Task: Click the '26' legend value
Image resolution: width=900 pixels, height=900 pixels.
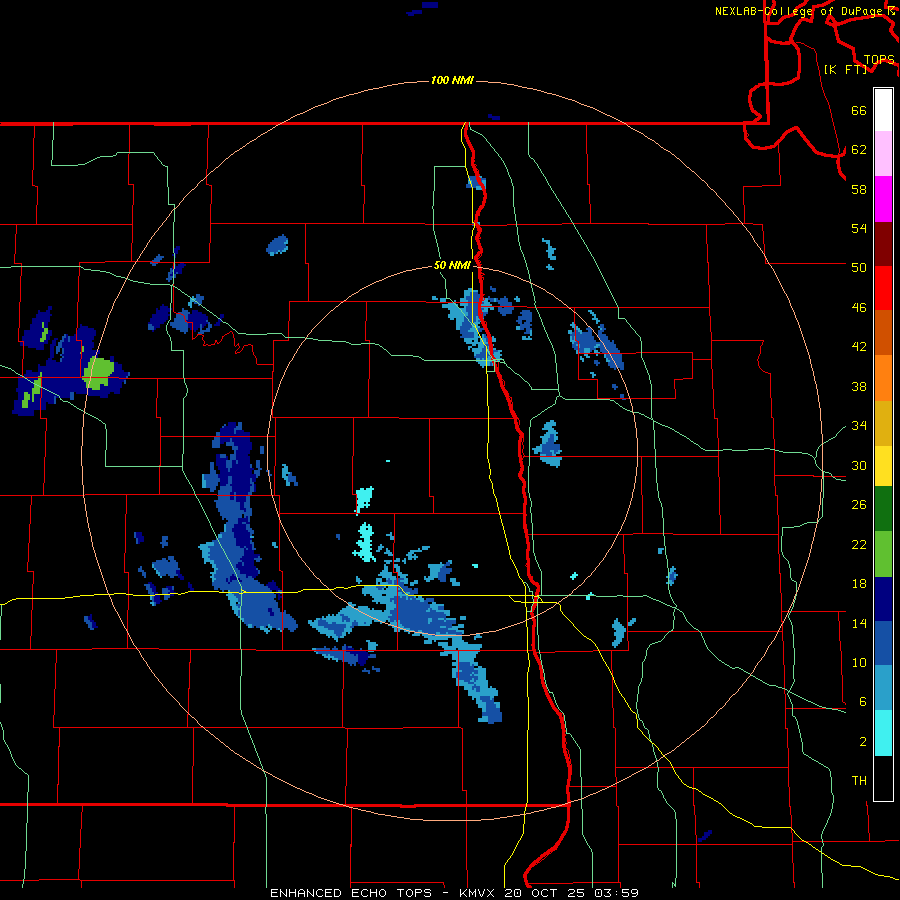Action: 859,505
